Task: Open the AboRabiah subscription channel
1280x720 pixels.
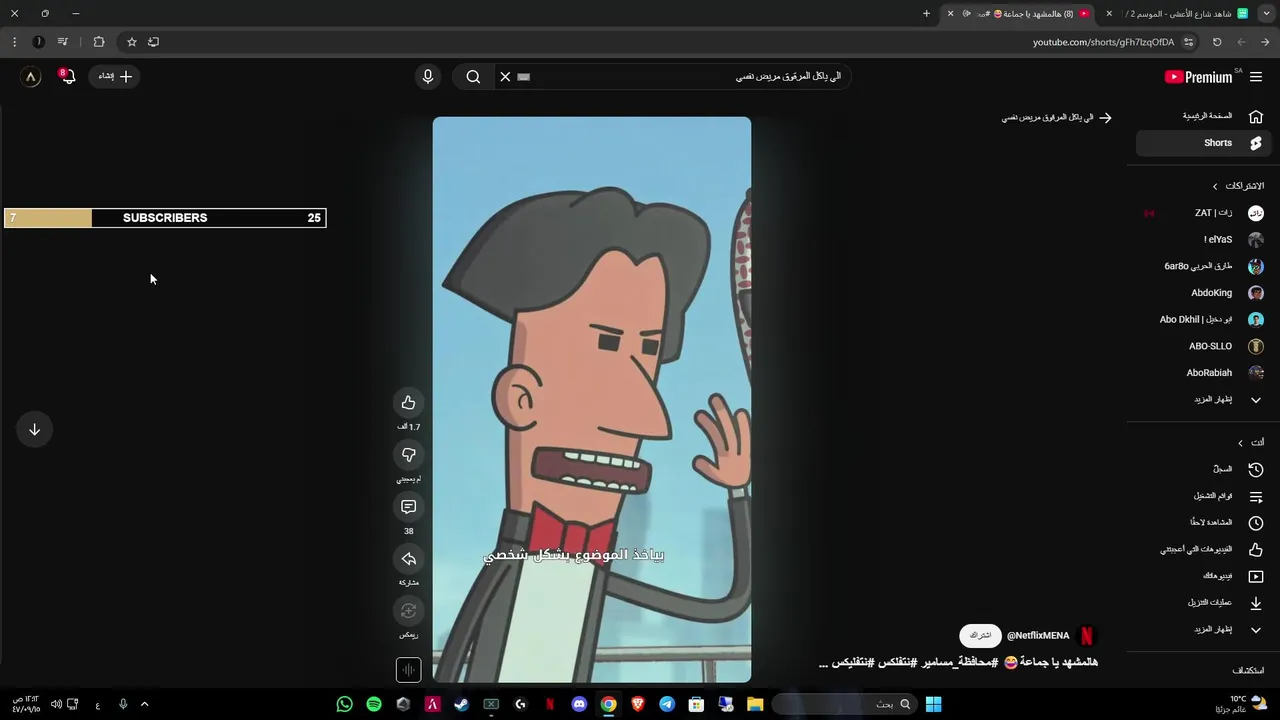Action: tap(1204, 373)
